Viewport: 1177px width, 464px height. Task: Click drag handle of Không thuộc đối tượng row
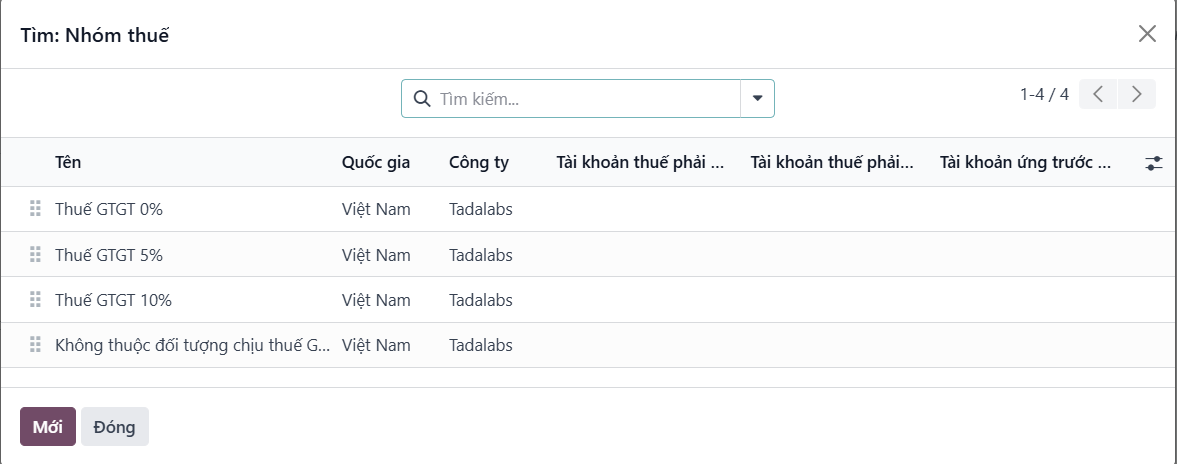[x=35, y=345]
